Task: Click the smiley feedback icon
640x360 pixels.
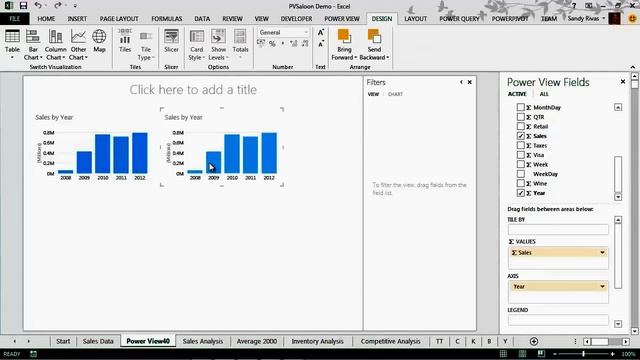Action: (x=632, y=18)
